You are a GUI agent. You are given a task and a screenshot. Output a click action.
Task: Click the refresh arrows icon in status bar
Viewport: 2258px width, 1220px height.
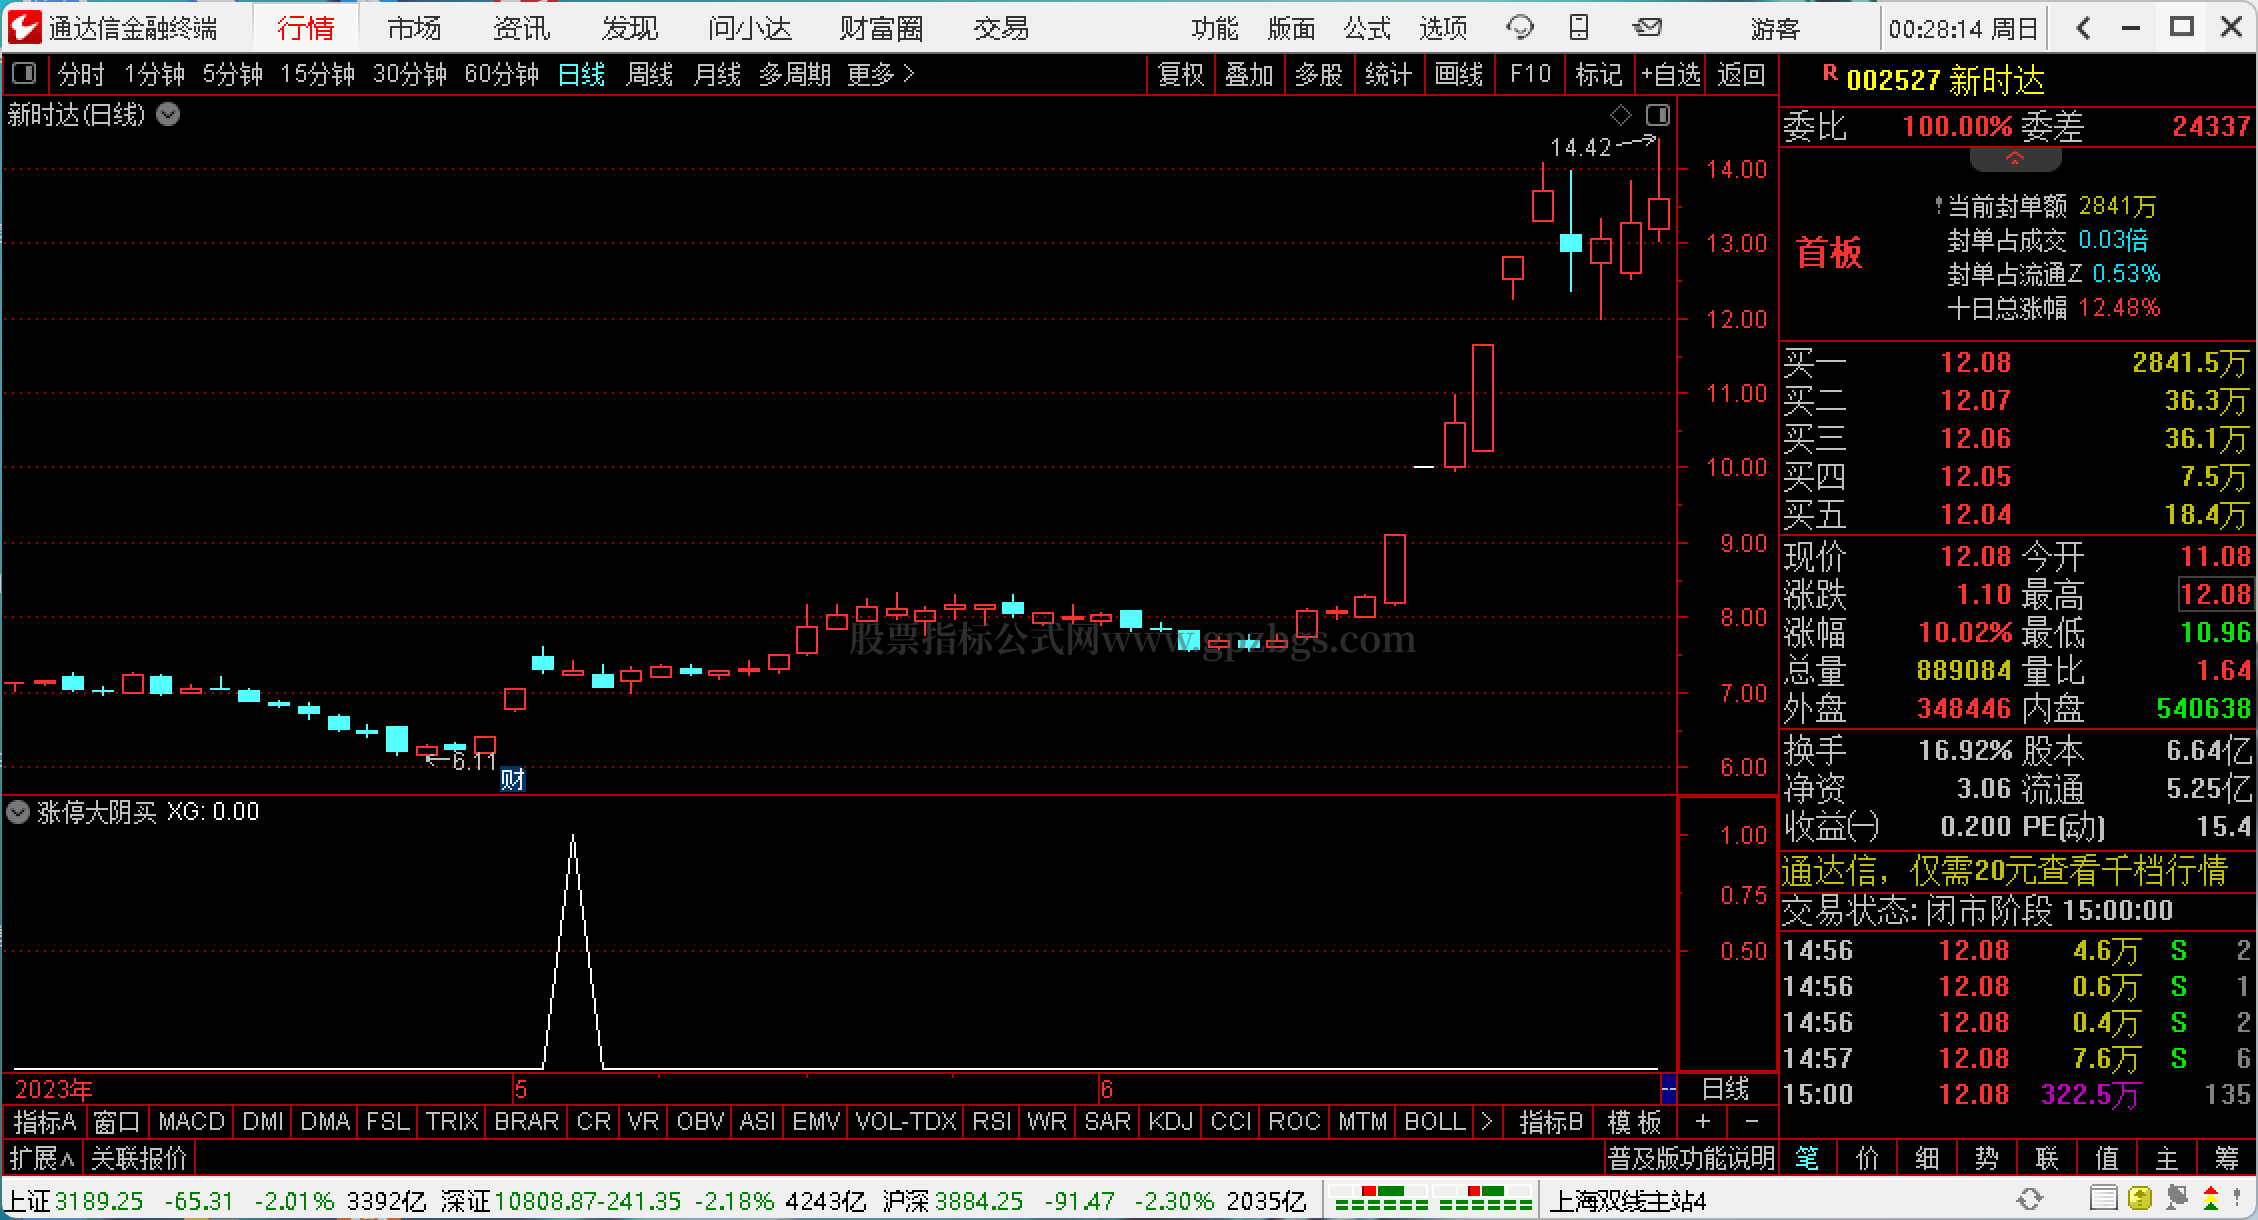click(2029, 1199)
